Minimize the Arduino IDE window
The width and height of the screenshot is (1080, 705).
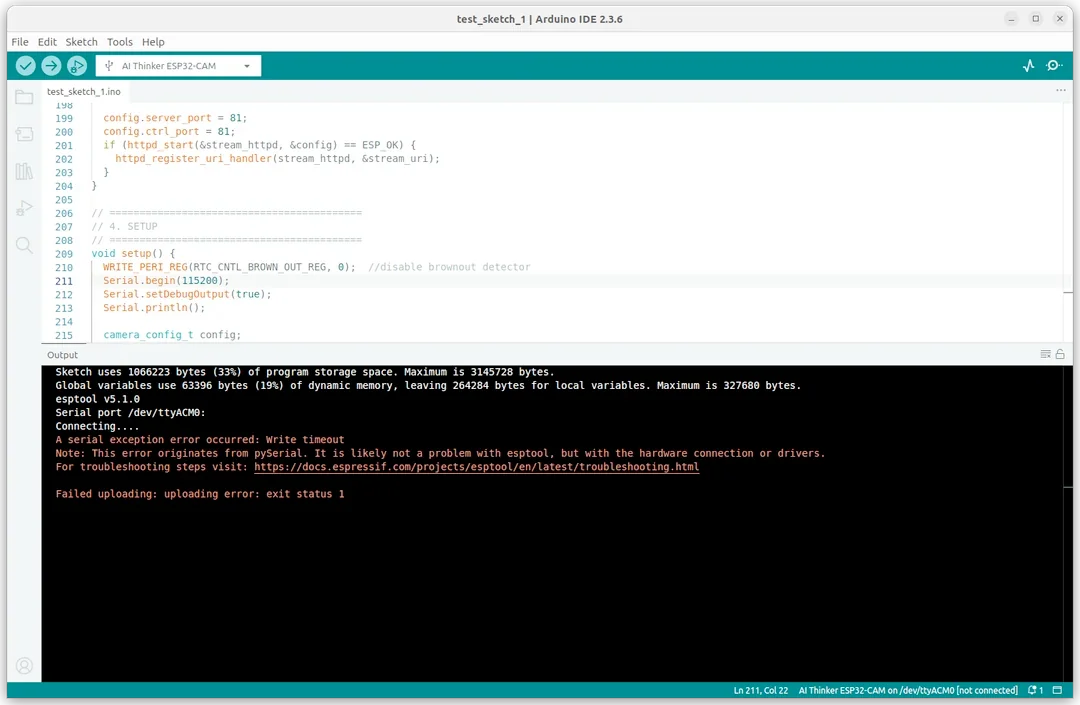1011,19
